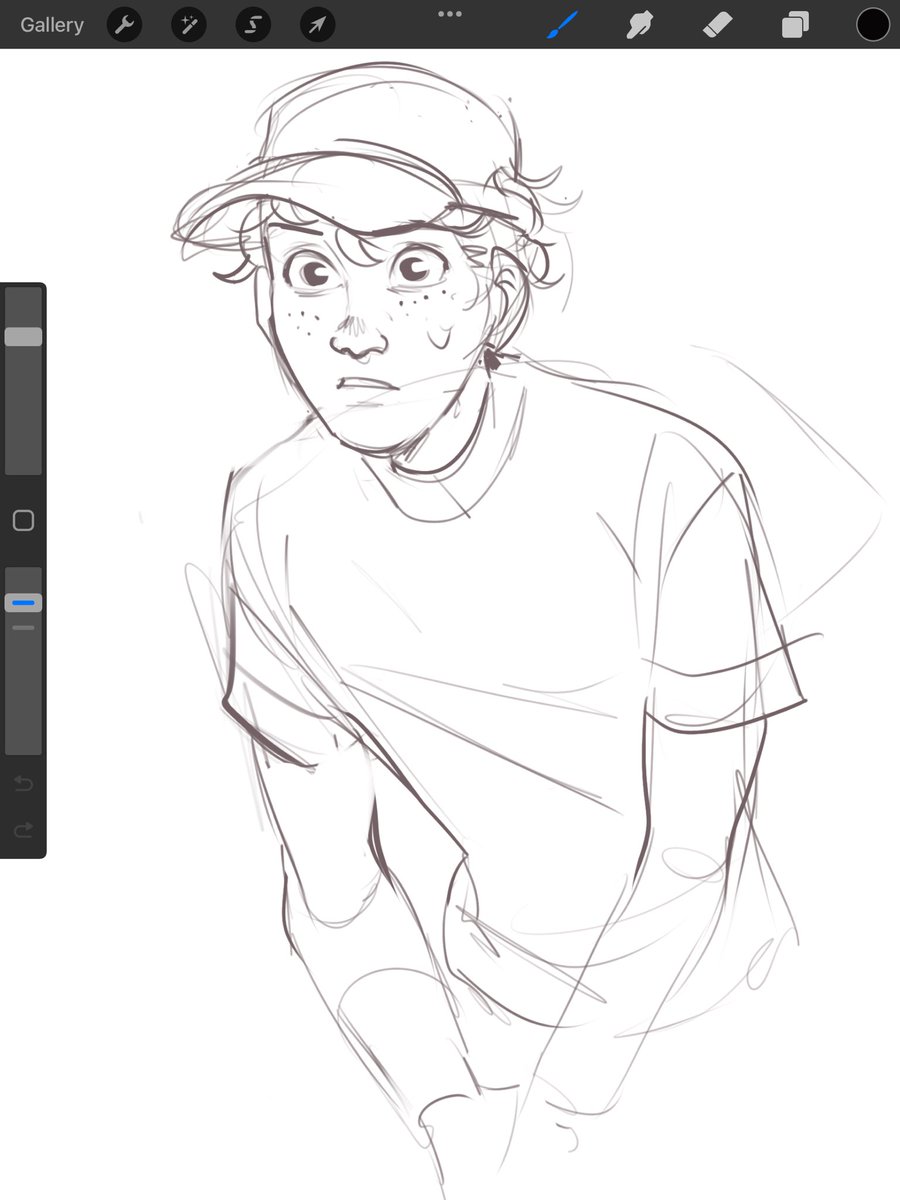
Task: Undo the last stroke
Action: coord(23,784)
